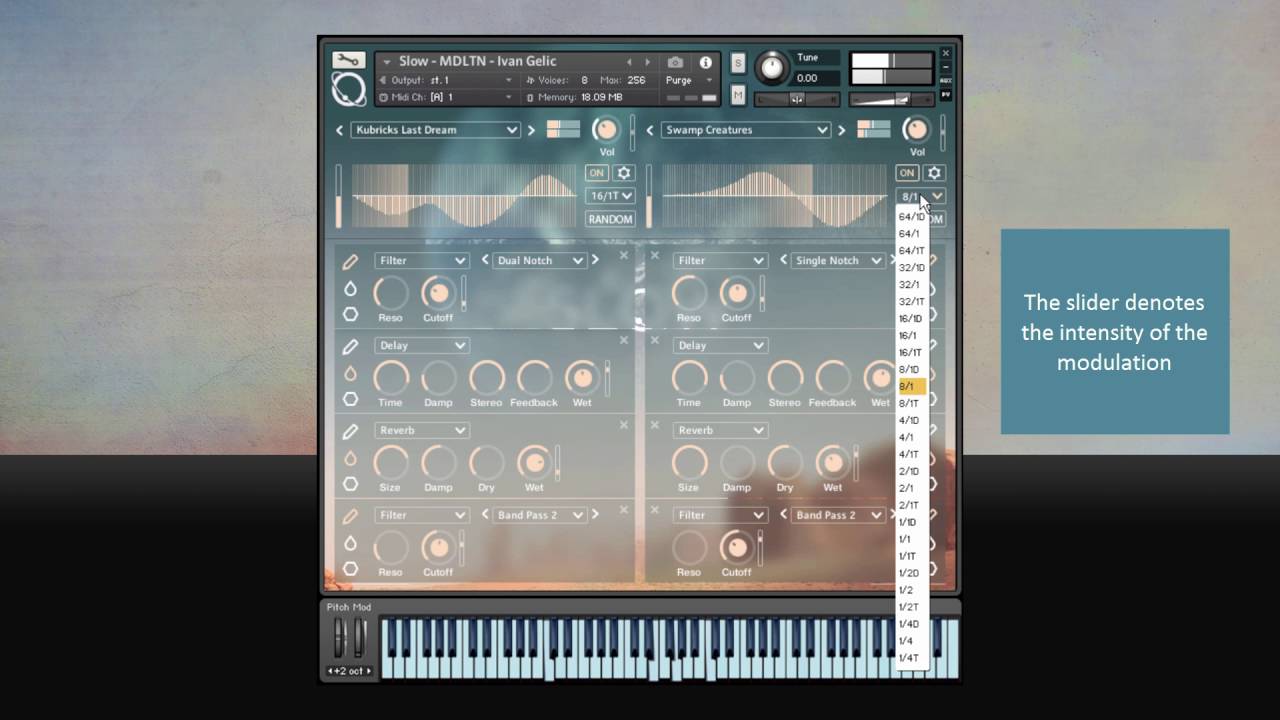Click the camera snapshot icon
Screen dimensions: 1280x720
click(x=675, y=62)
